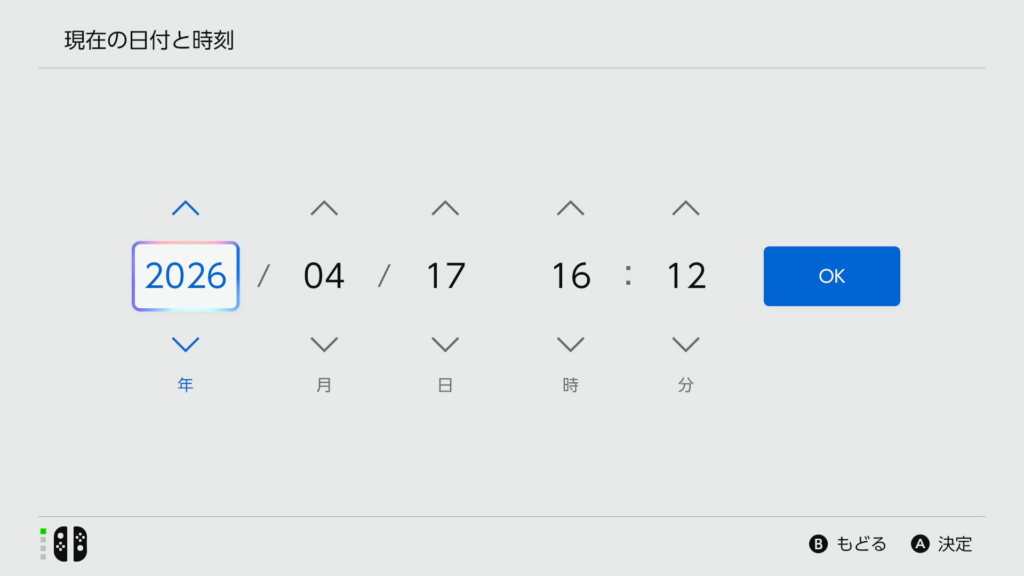The height and width of the screenshot is (576, 1024).
Task: Raise the hour using the up chevron
Action: (570, 208)
